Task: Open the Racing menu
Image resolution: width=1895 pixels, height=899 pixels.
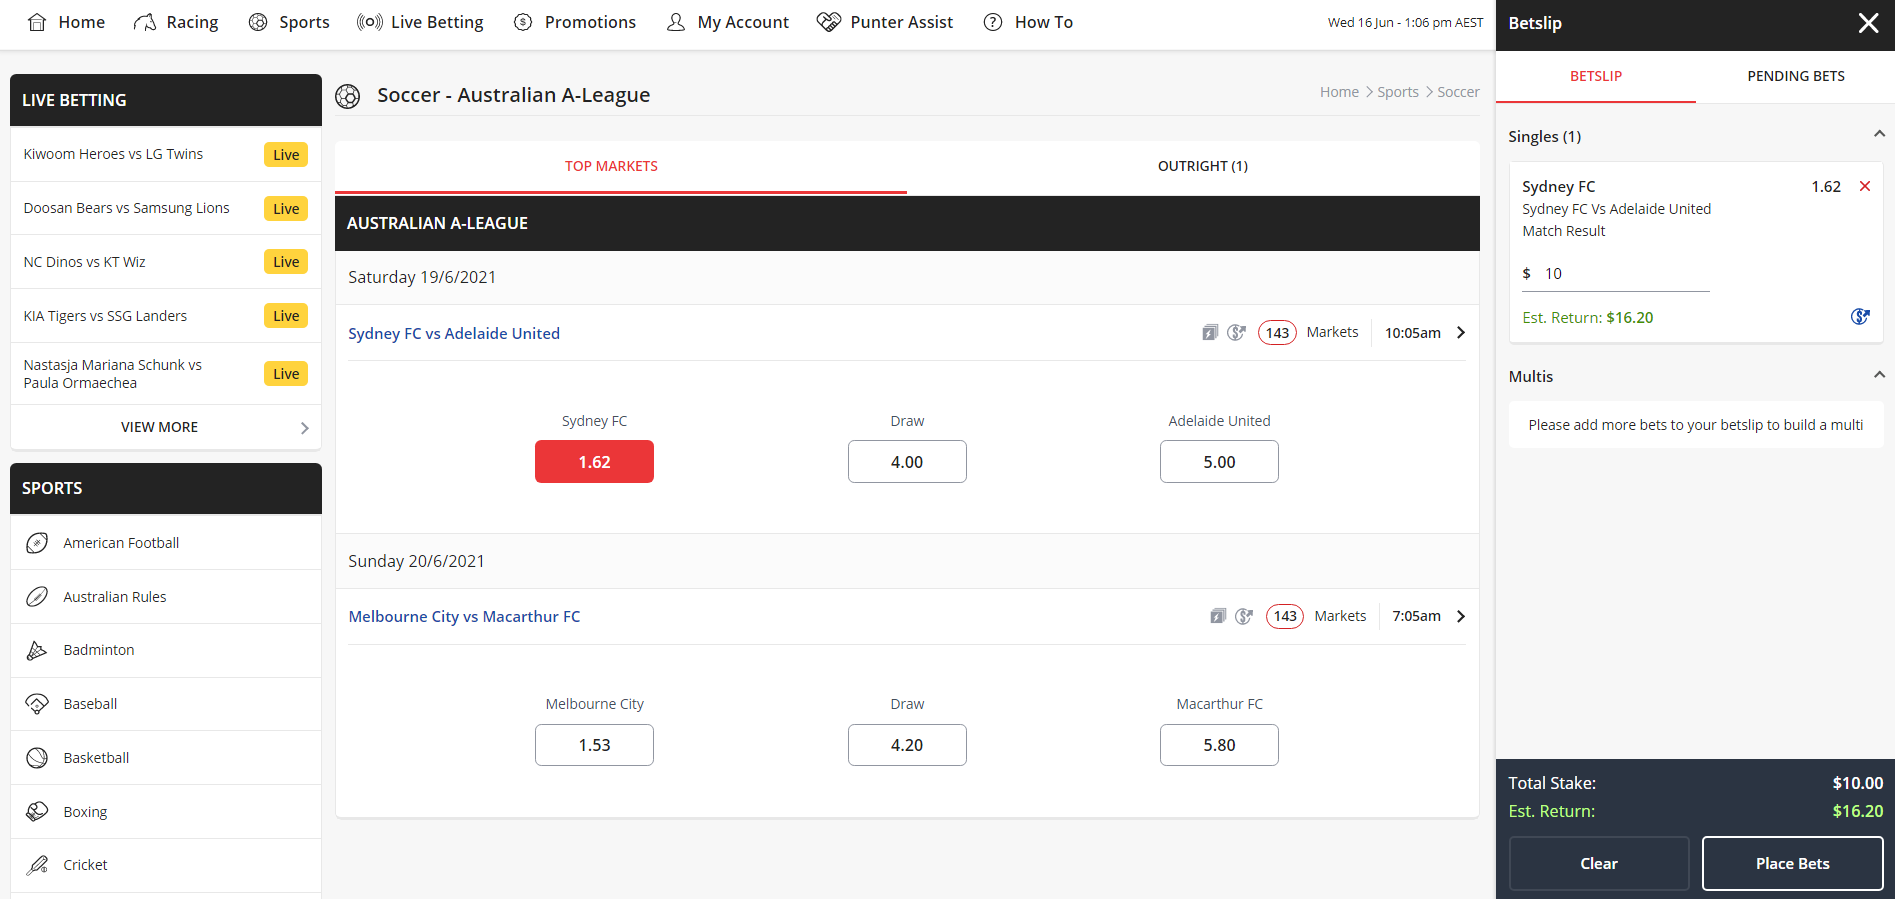Action: tap(176, 22)
